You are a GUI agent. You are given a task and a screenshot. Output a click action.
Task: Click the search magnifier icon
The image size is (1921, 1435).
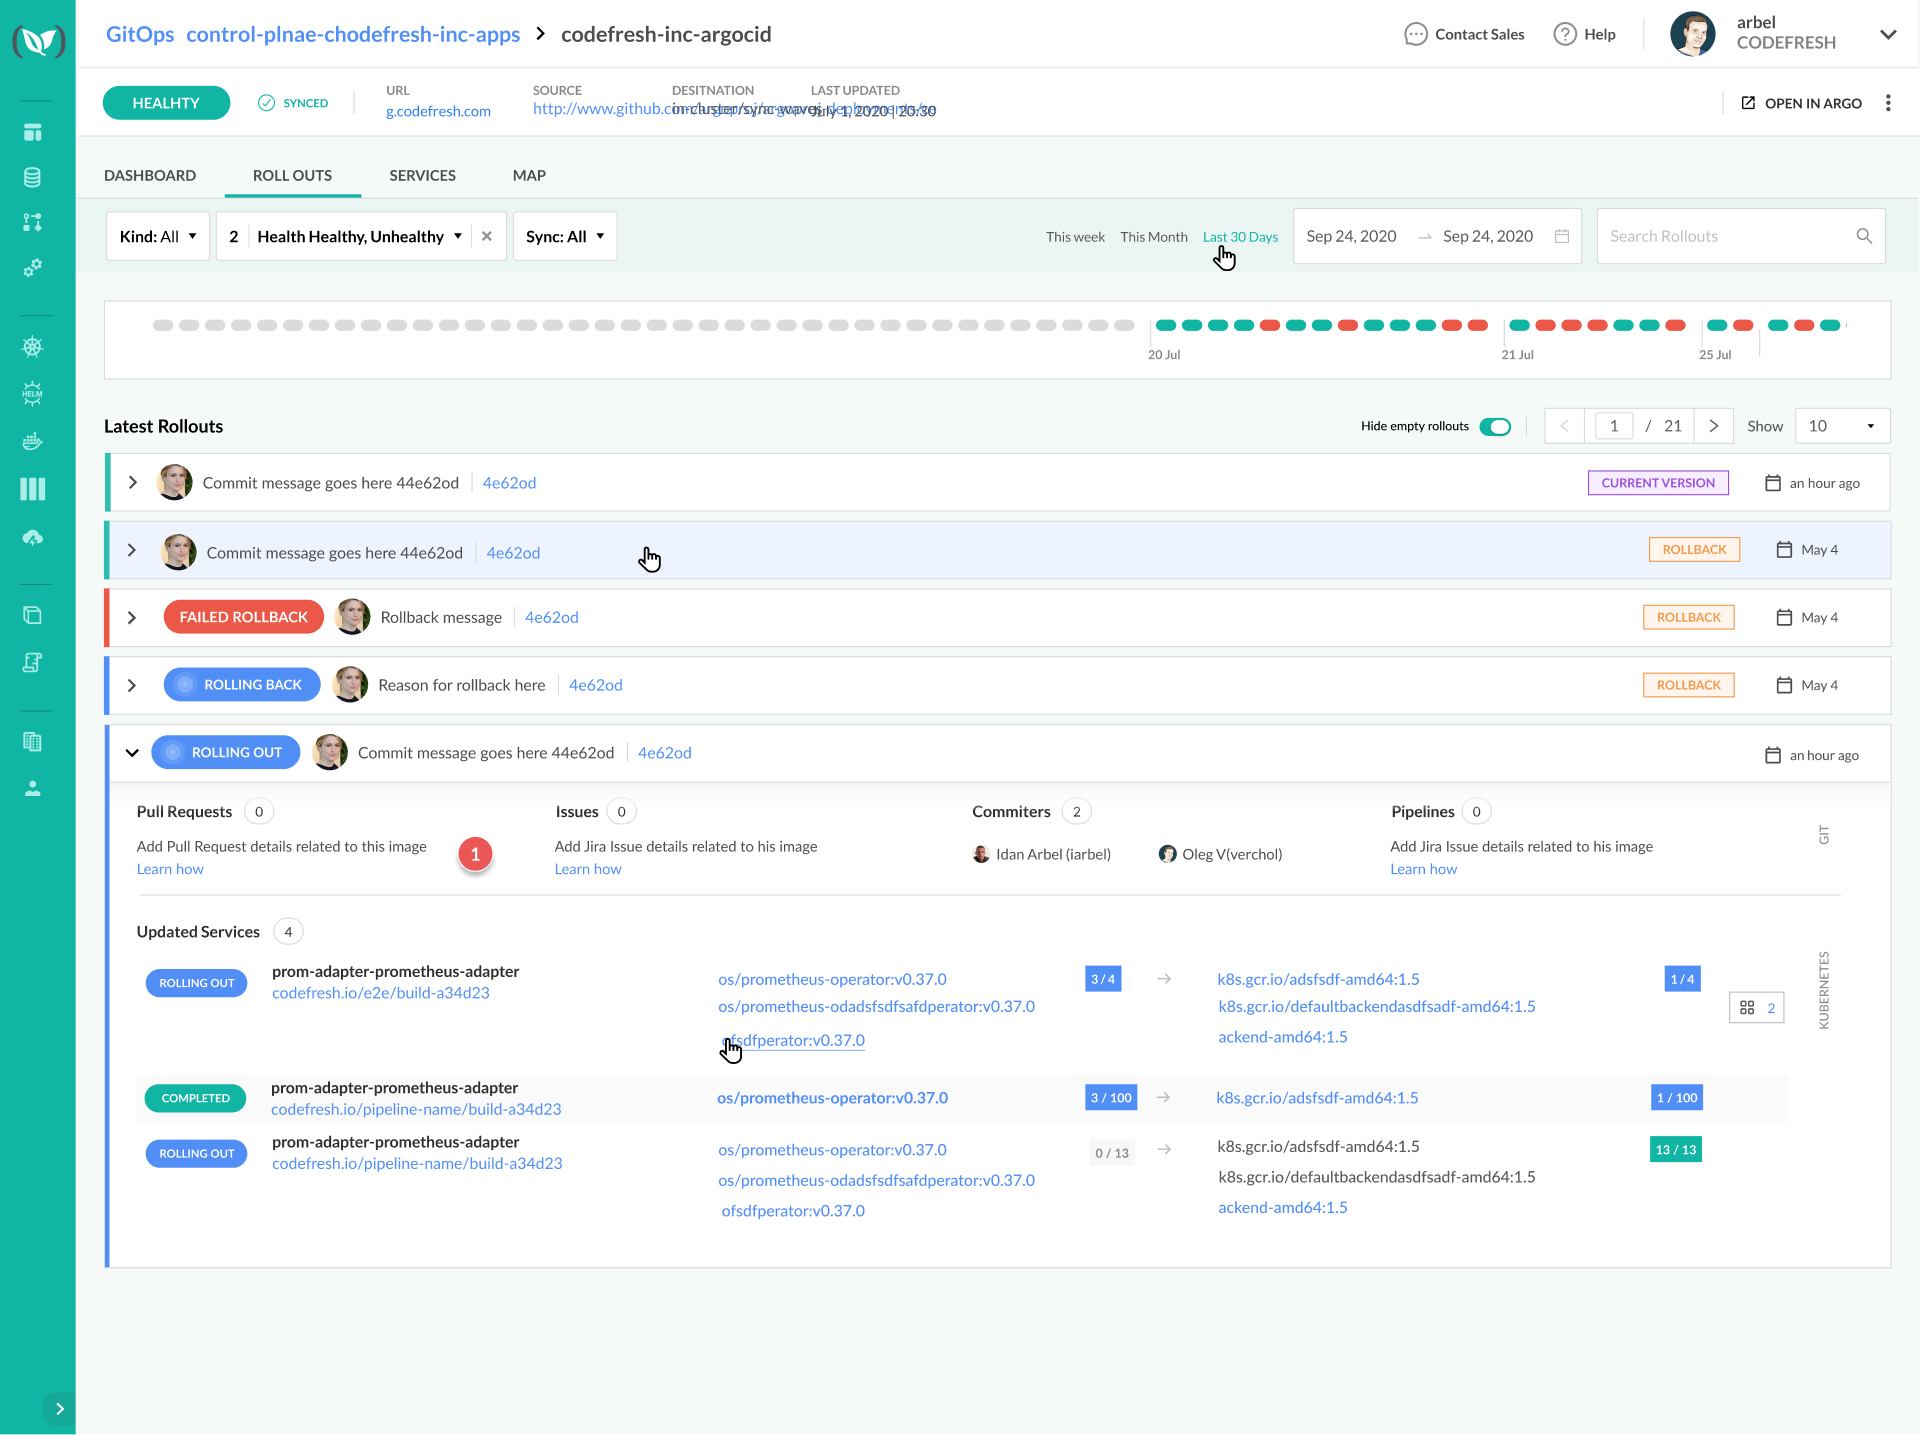click(1864, 236)
